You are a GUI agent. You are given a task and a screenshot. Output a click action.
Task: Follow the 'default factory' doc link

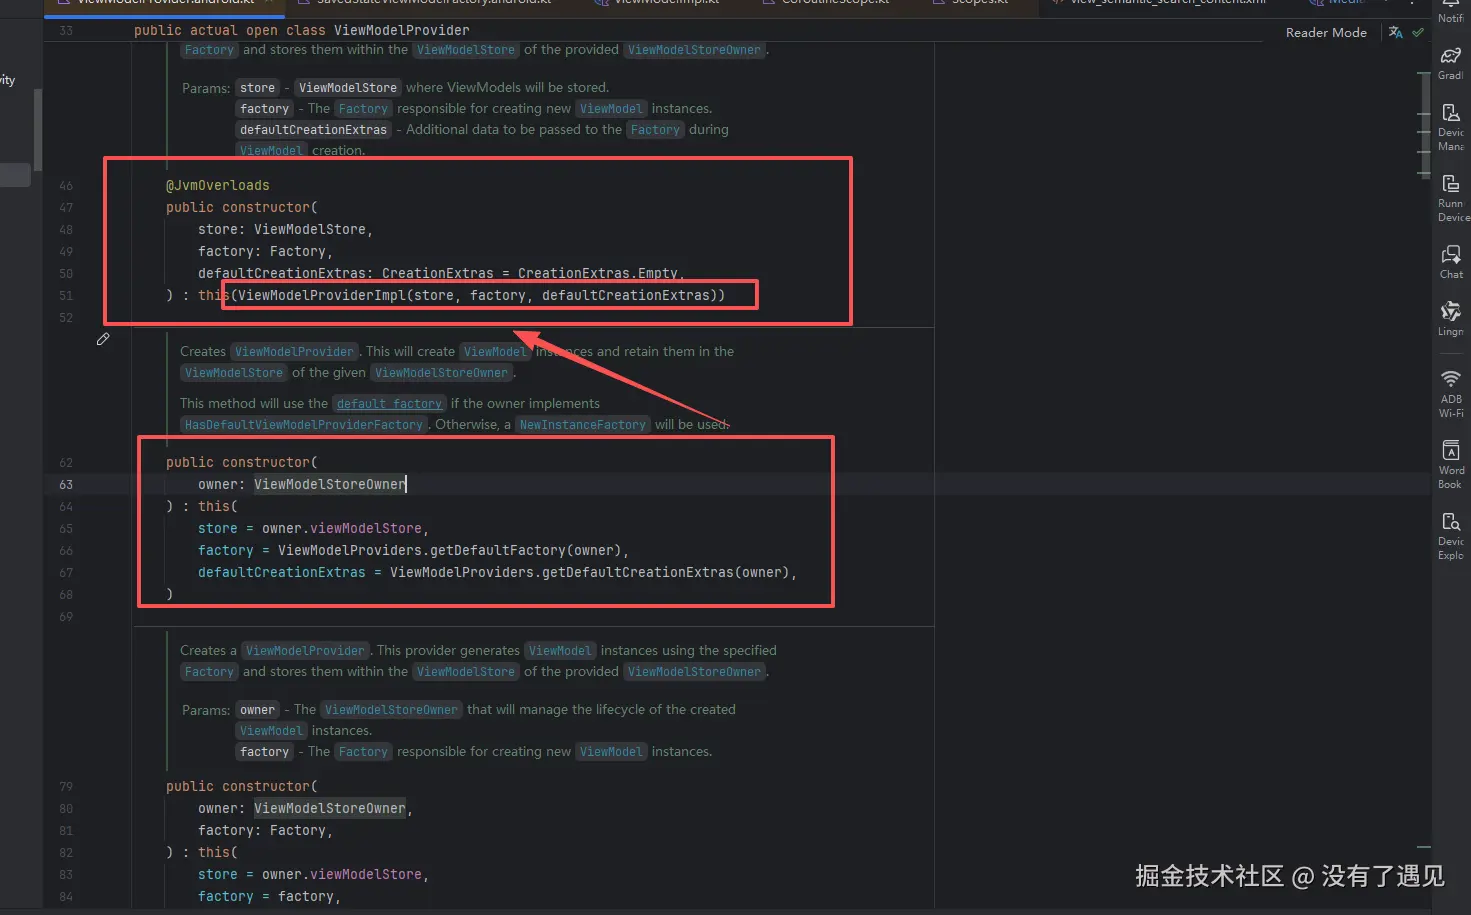[x=389, y=404]
